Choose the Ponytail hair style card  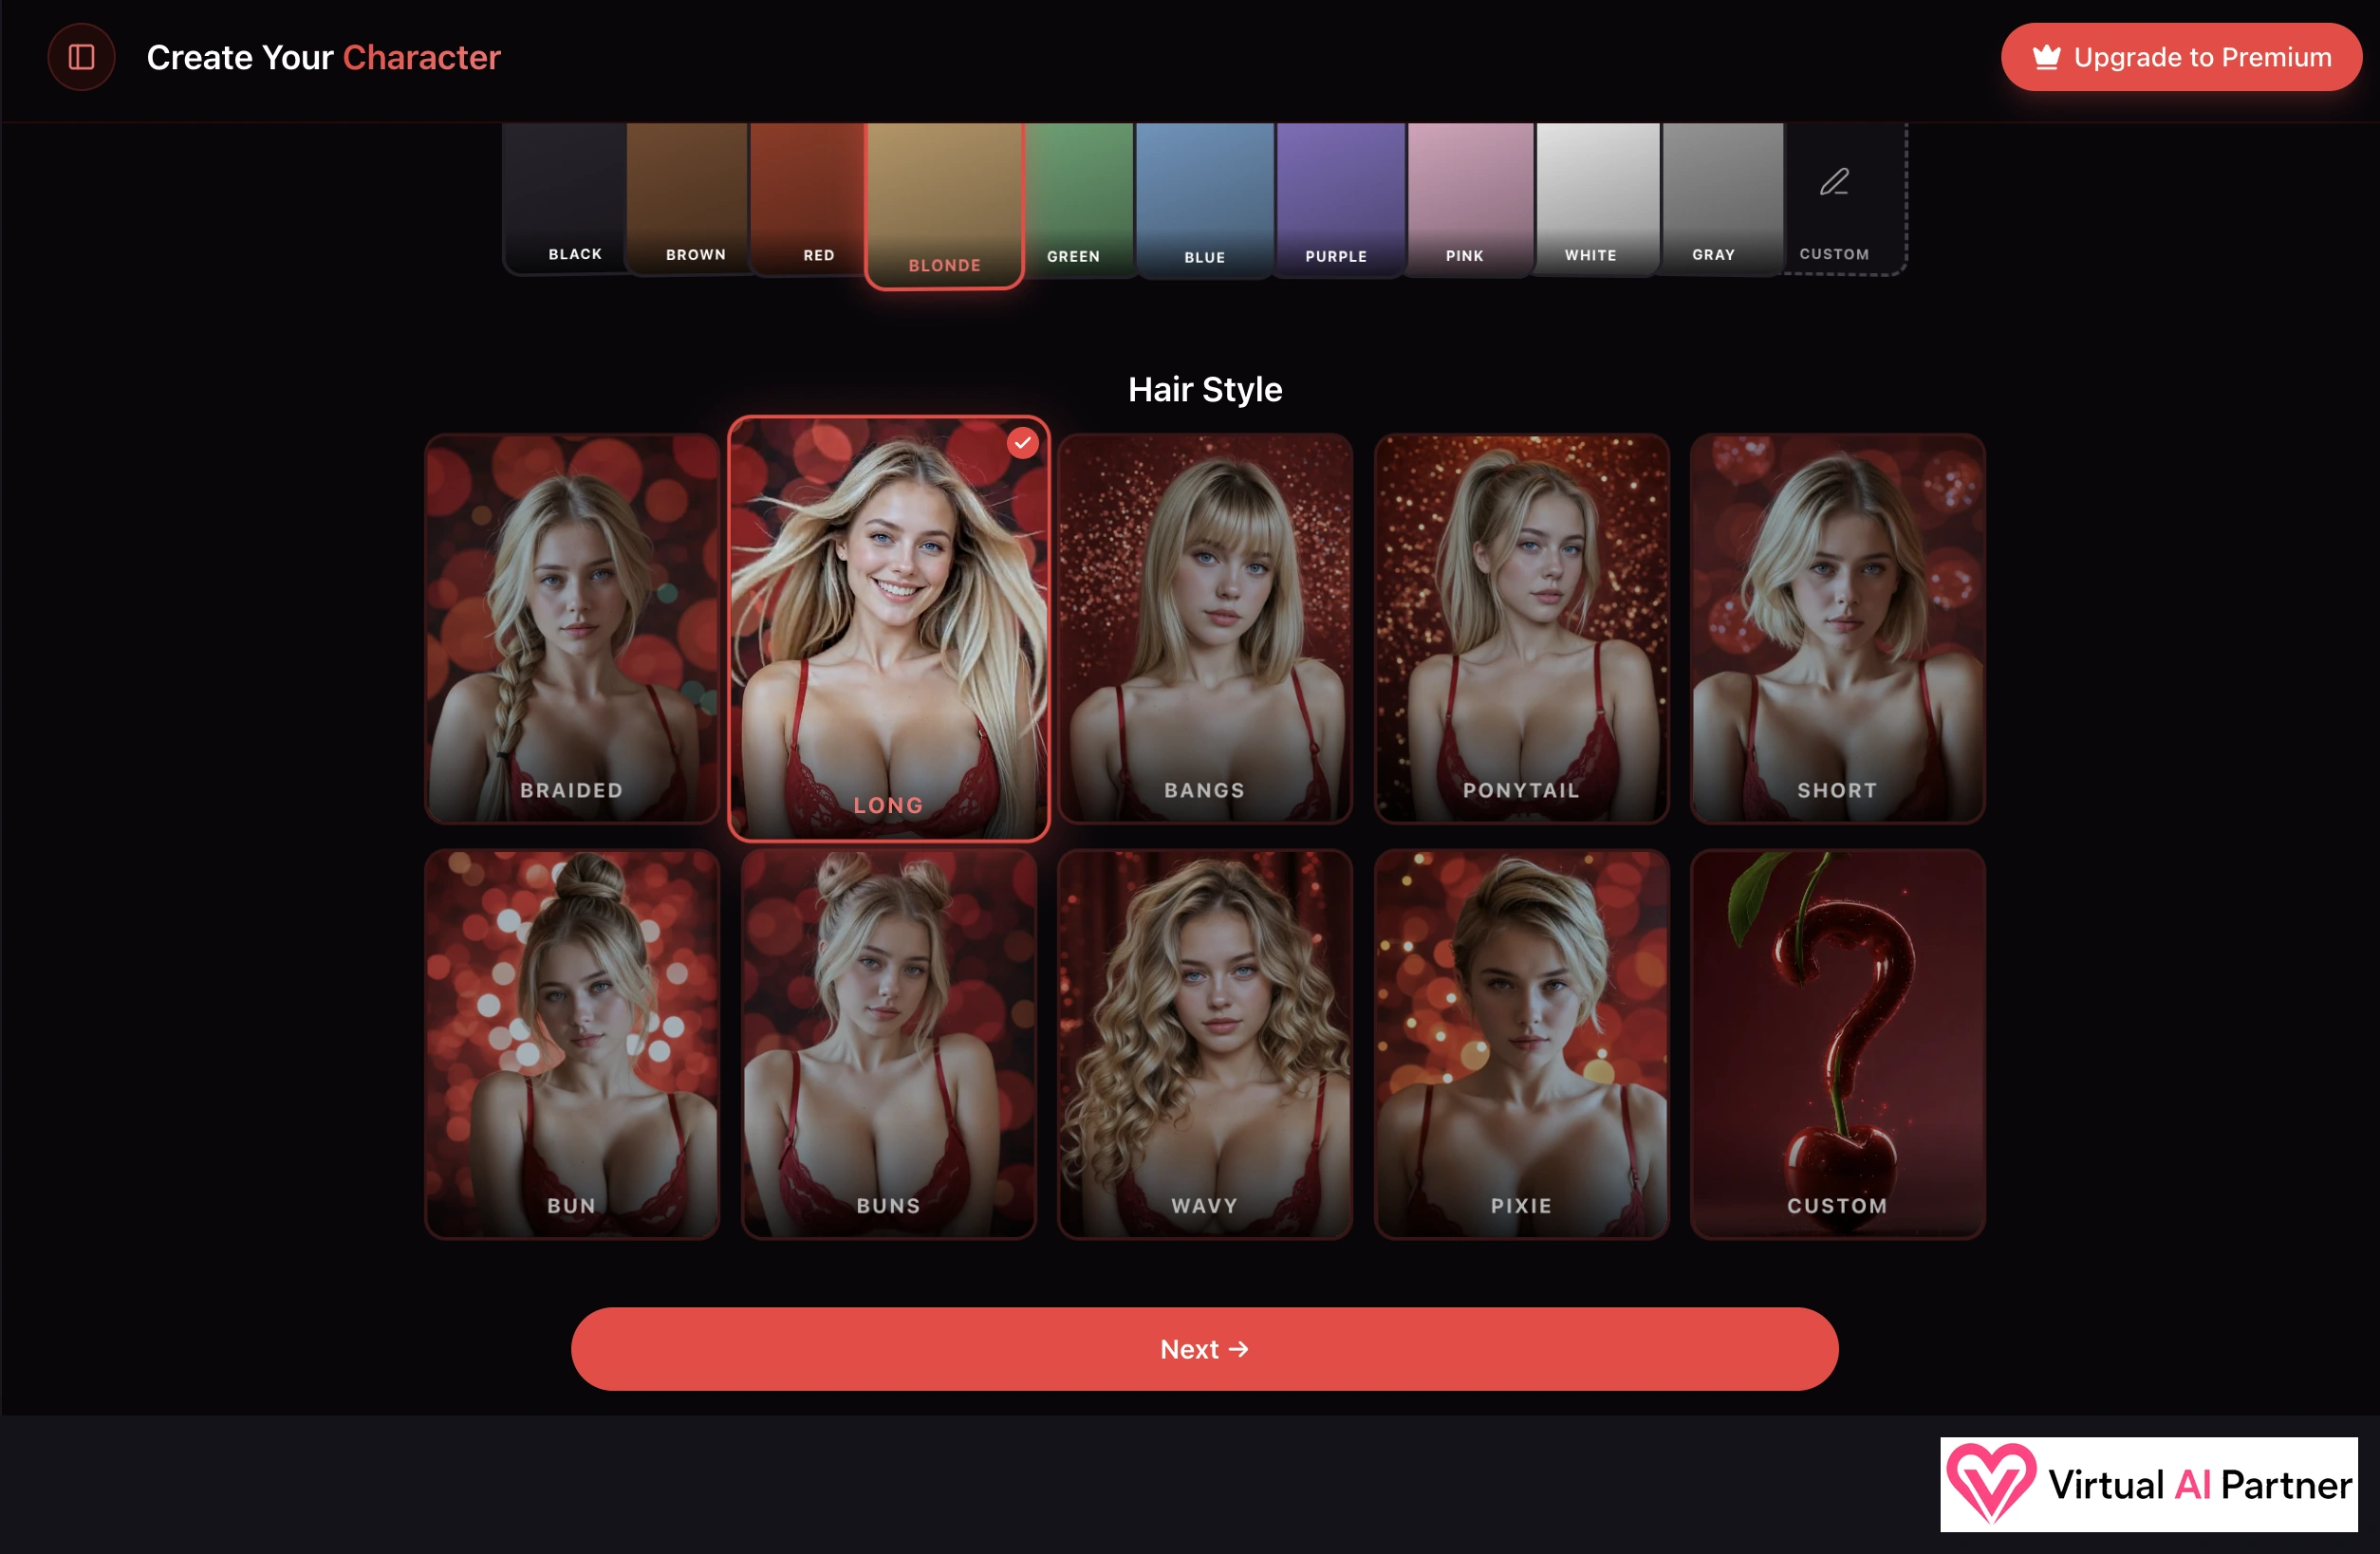pos(1521,628)
